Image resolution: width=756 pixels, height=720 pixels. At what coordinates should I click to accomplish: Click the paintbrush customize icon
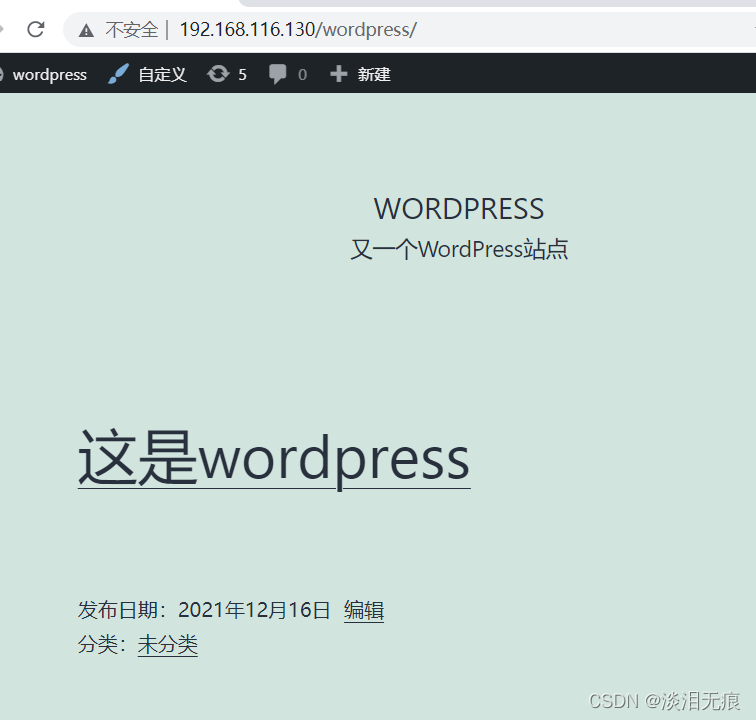pos(118,74)
